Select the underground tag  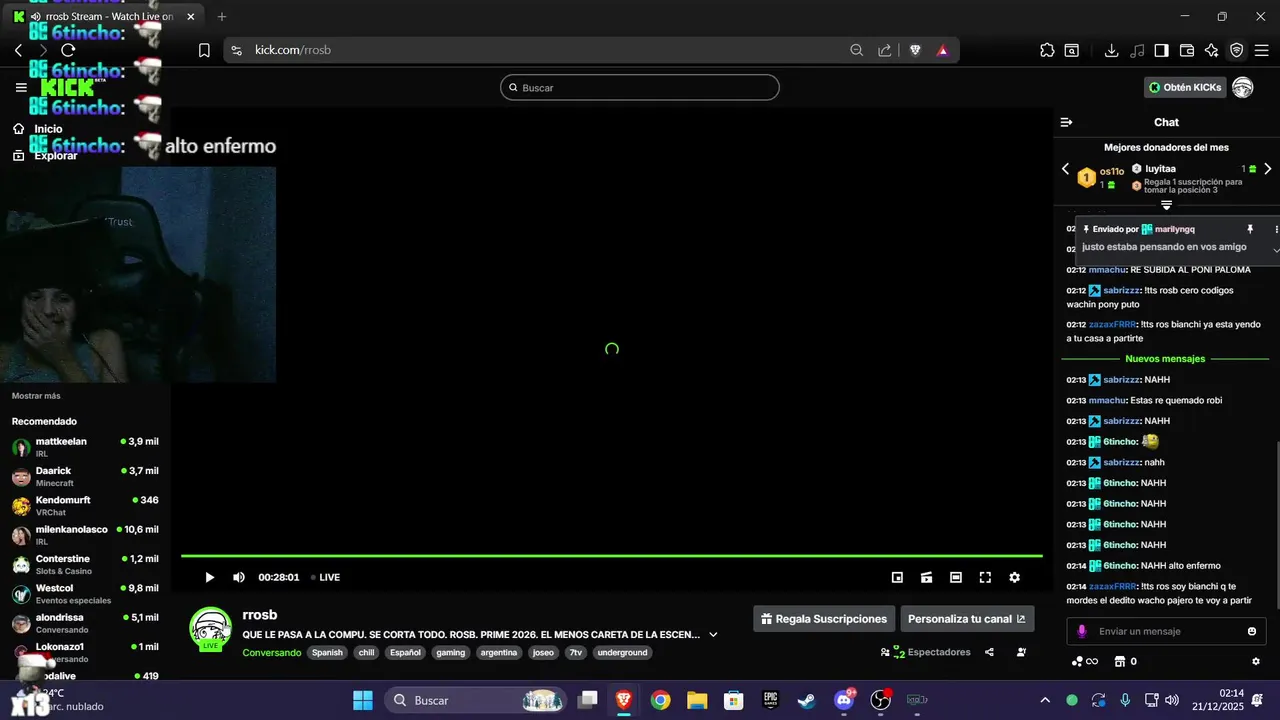(x=623, y=652)
